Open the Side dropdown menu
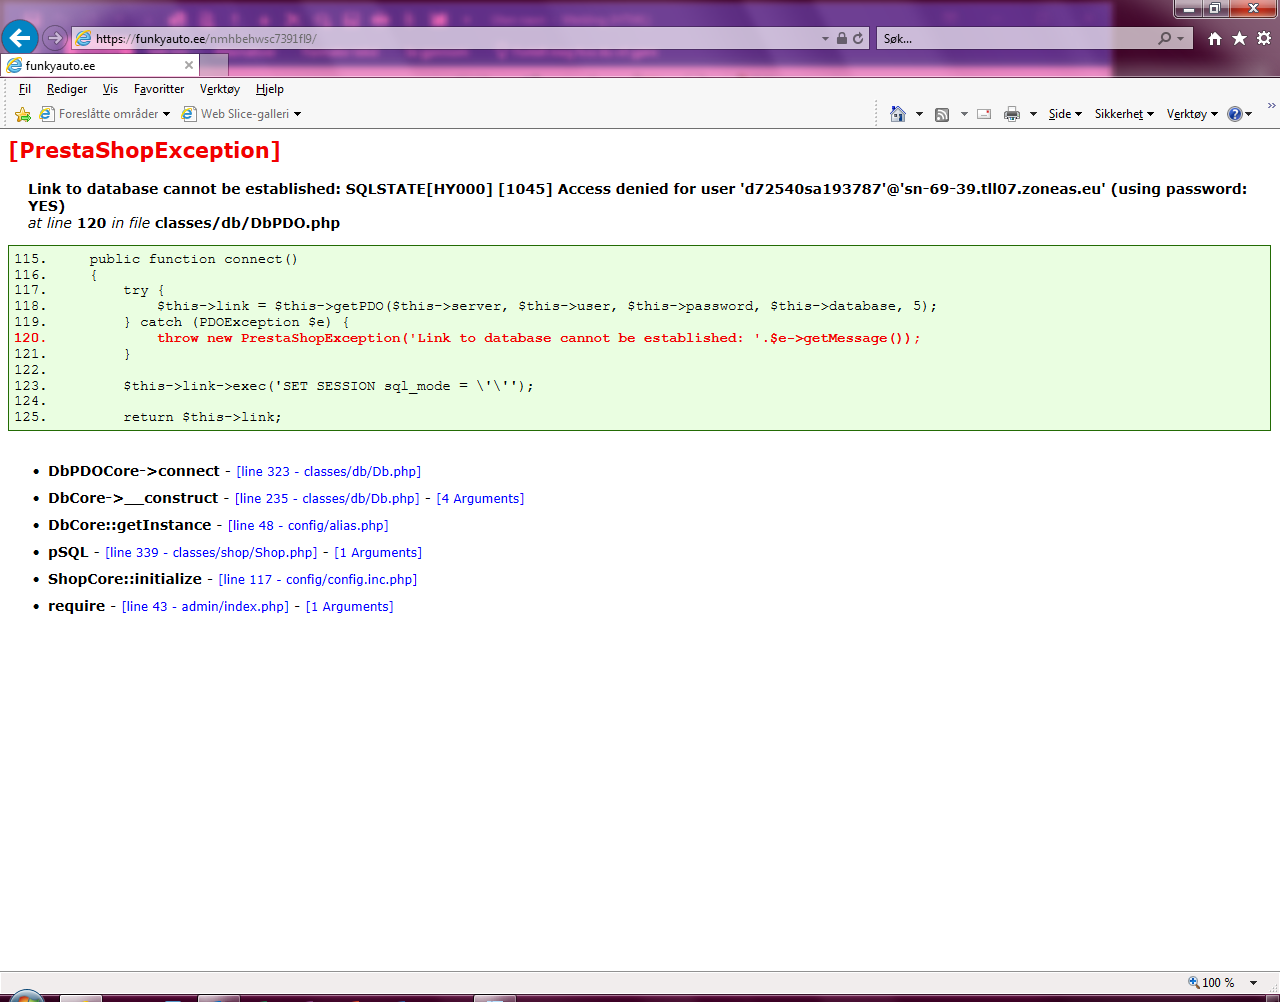1280x1002 pixels. tap(1065, 114)
